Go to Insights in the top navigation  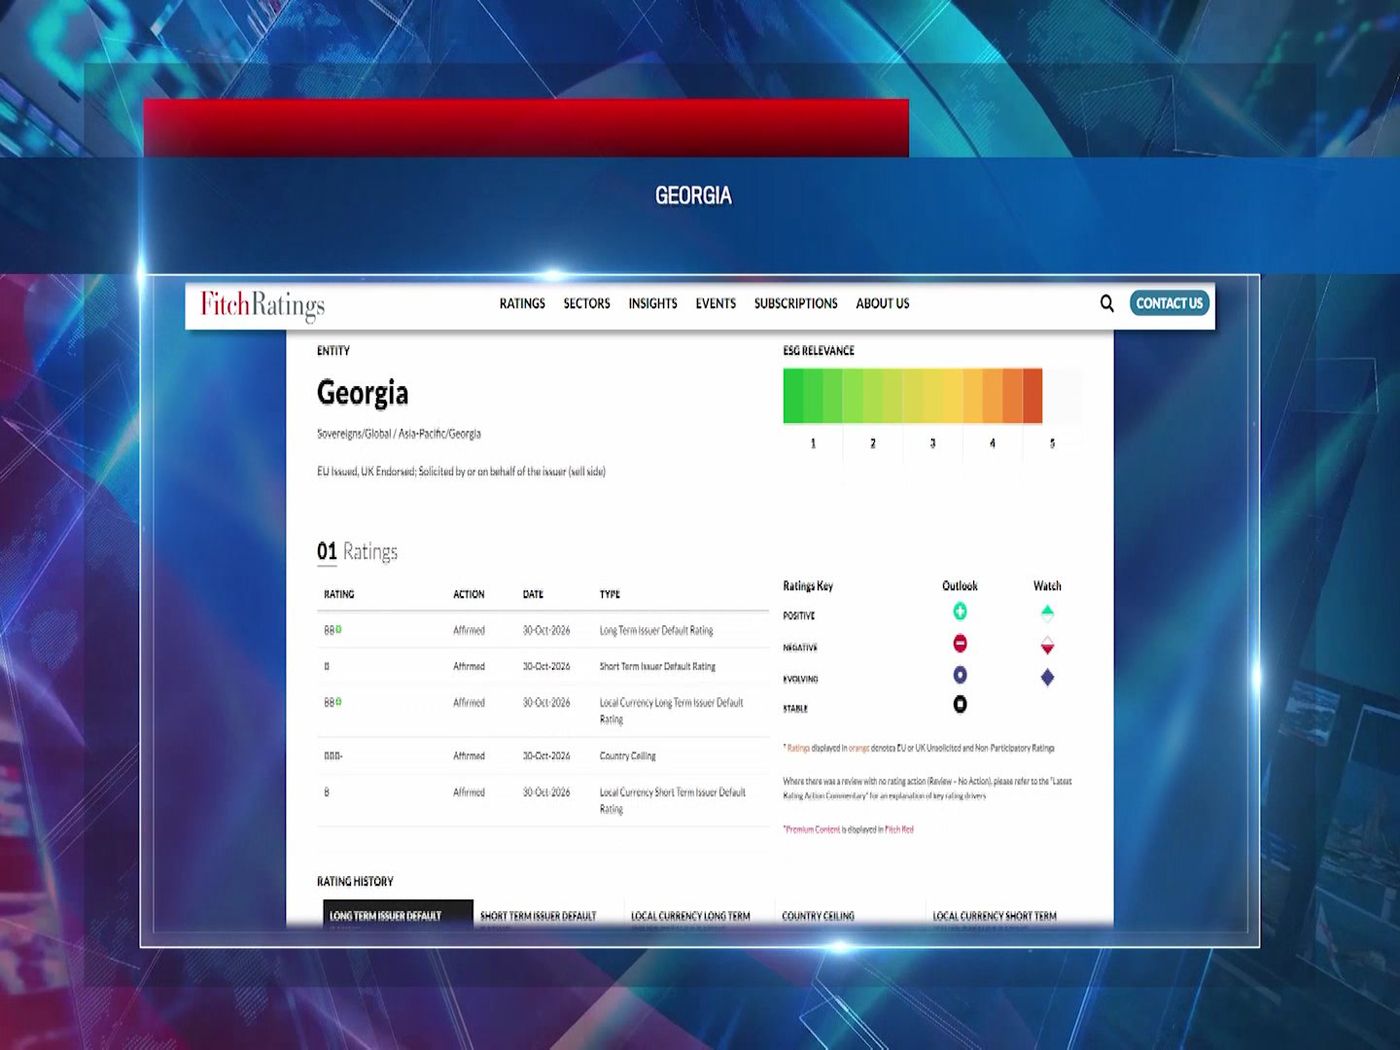653,303
